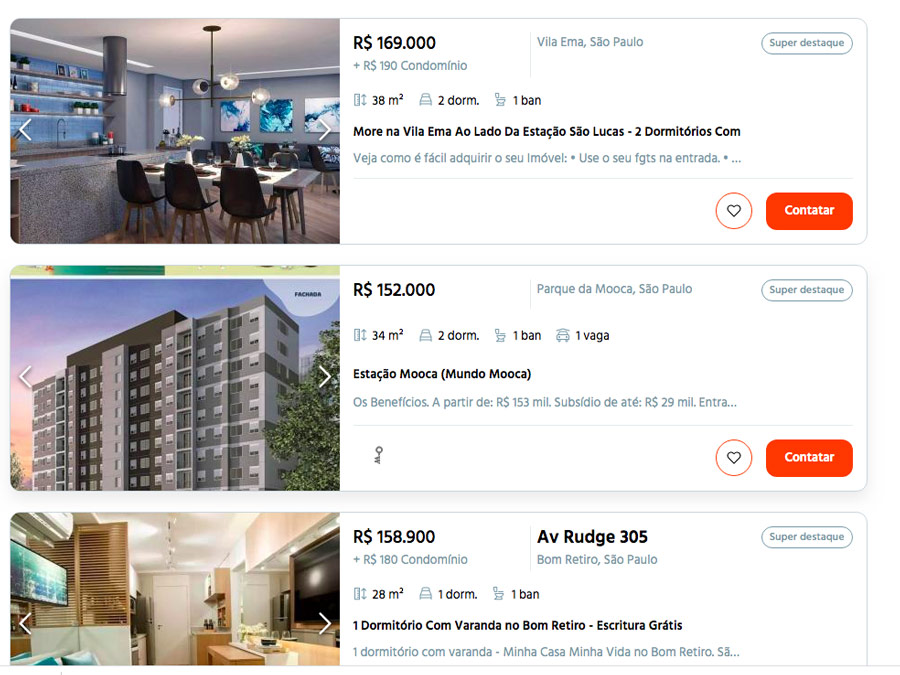Viewport: 900px width, 675px height.
Task: Click Super destaque badge on Vila Ema listing
Action: click(806, 43)
